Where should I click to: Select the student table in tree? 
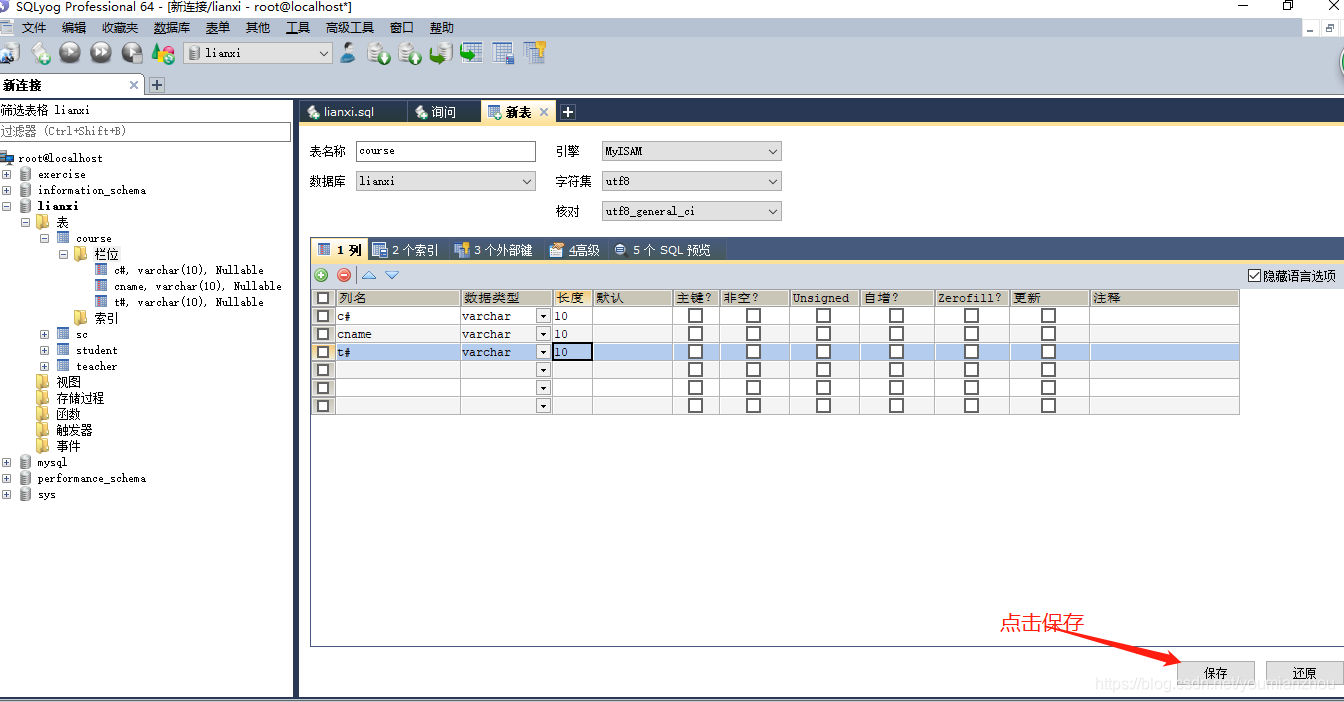pyautogui.click(x=96, y=350)
